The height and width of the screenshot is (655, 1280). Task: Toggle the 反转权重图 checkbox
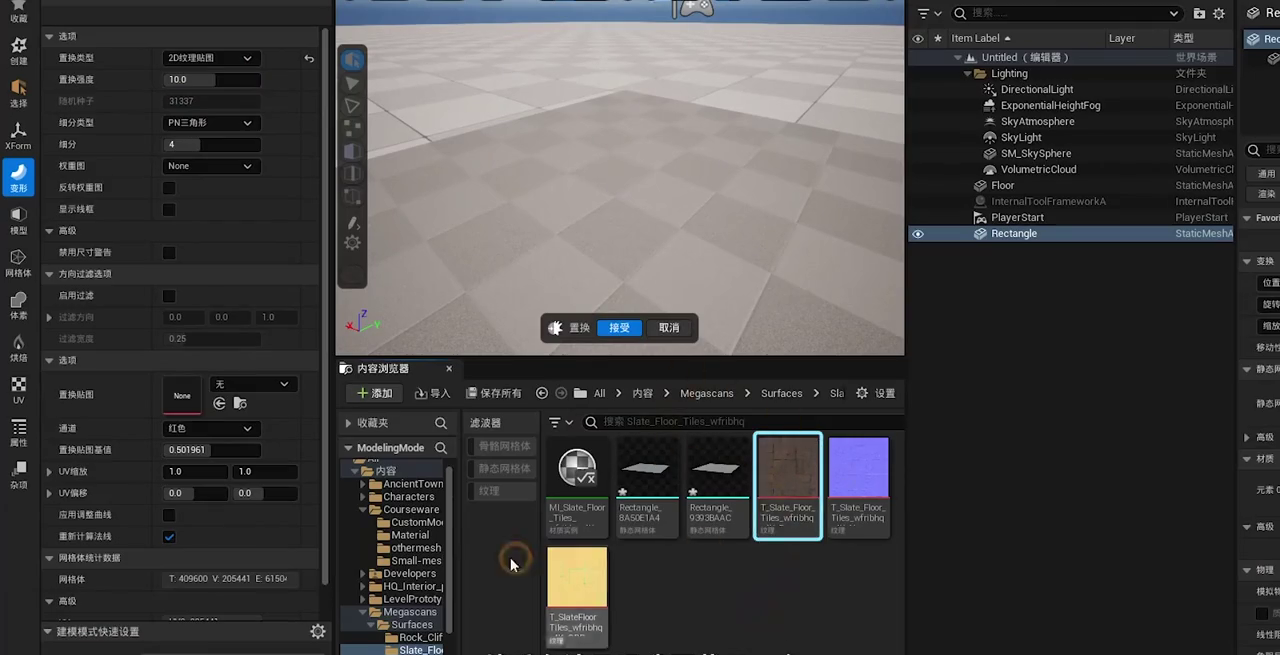tap(169, 188)
